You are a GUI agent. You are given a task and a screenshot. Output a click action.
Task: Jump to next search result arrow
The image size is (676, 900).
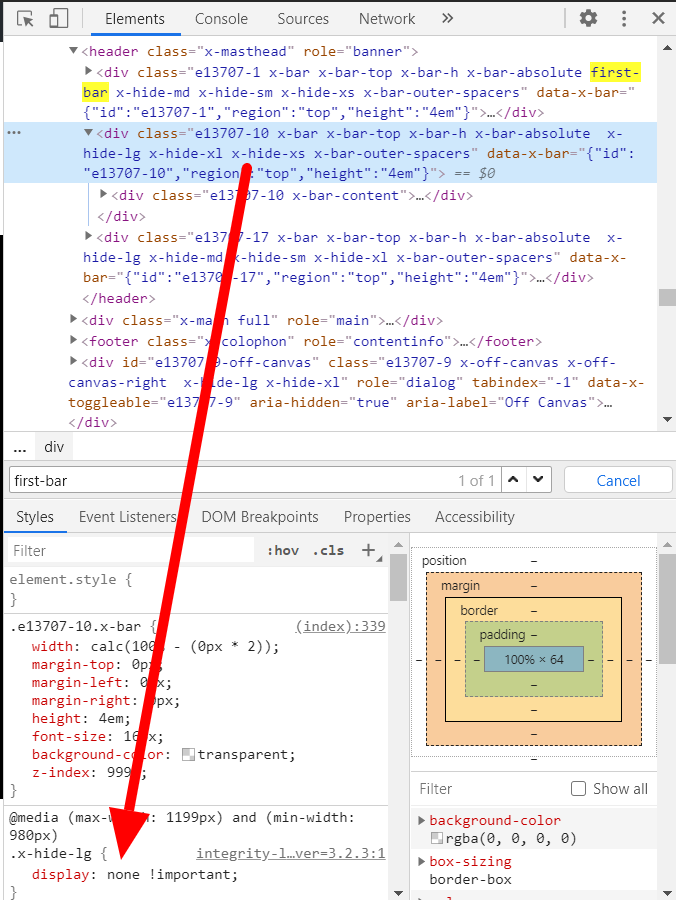(x=540, y=480)
